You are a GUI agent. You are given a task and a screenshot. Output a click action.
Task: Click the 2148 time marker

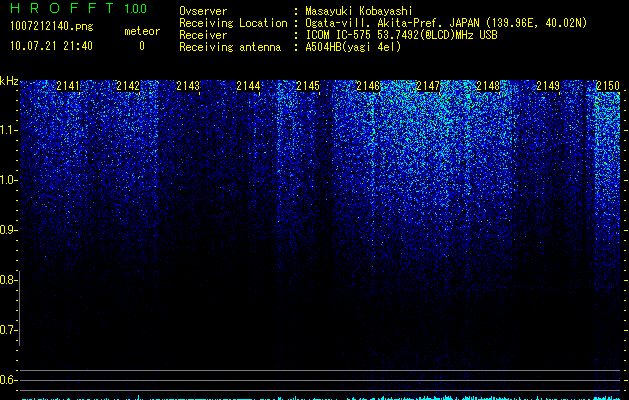488,86
